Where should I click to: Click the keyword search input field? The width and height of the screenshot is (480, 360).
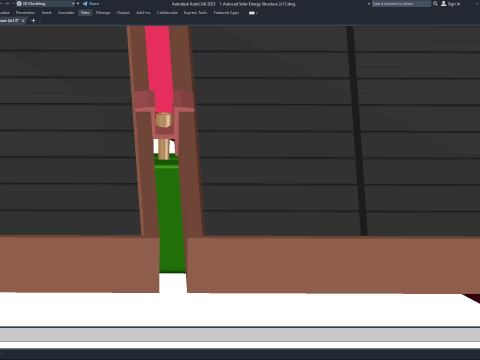(401, 4)
